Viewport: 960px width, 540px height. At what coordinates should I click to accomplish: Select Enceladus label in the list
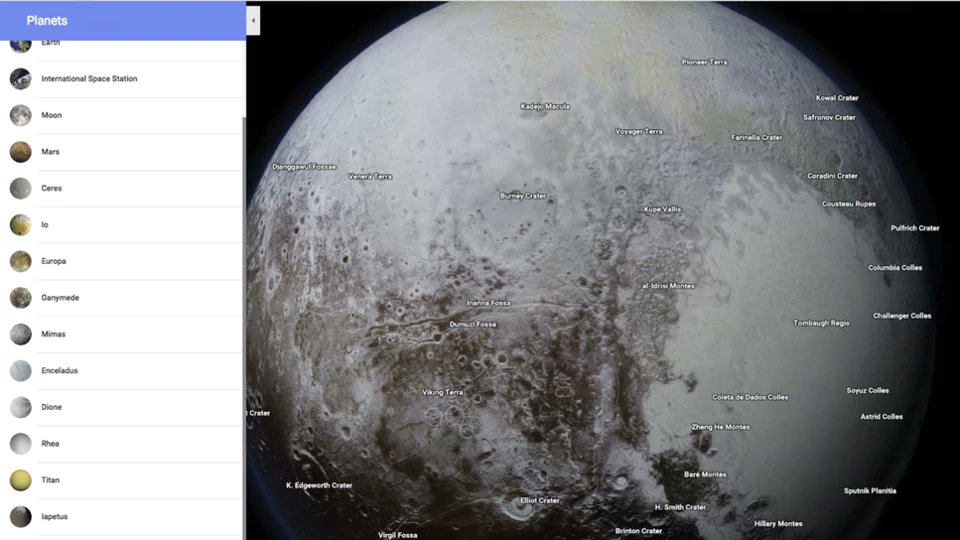59,370
